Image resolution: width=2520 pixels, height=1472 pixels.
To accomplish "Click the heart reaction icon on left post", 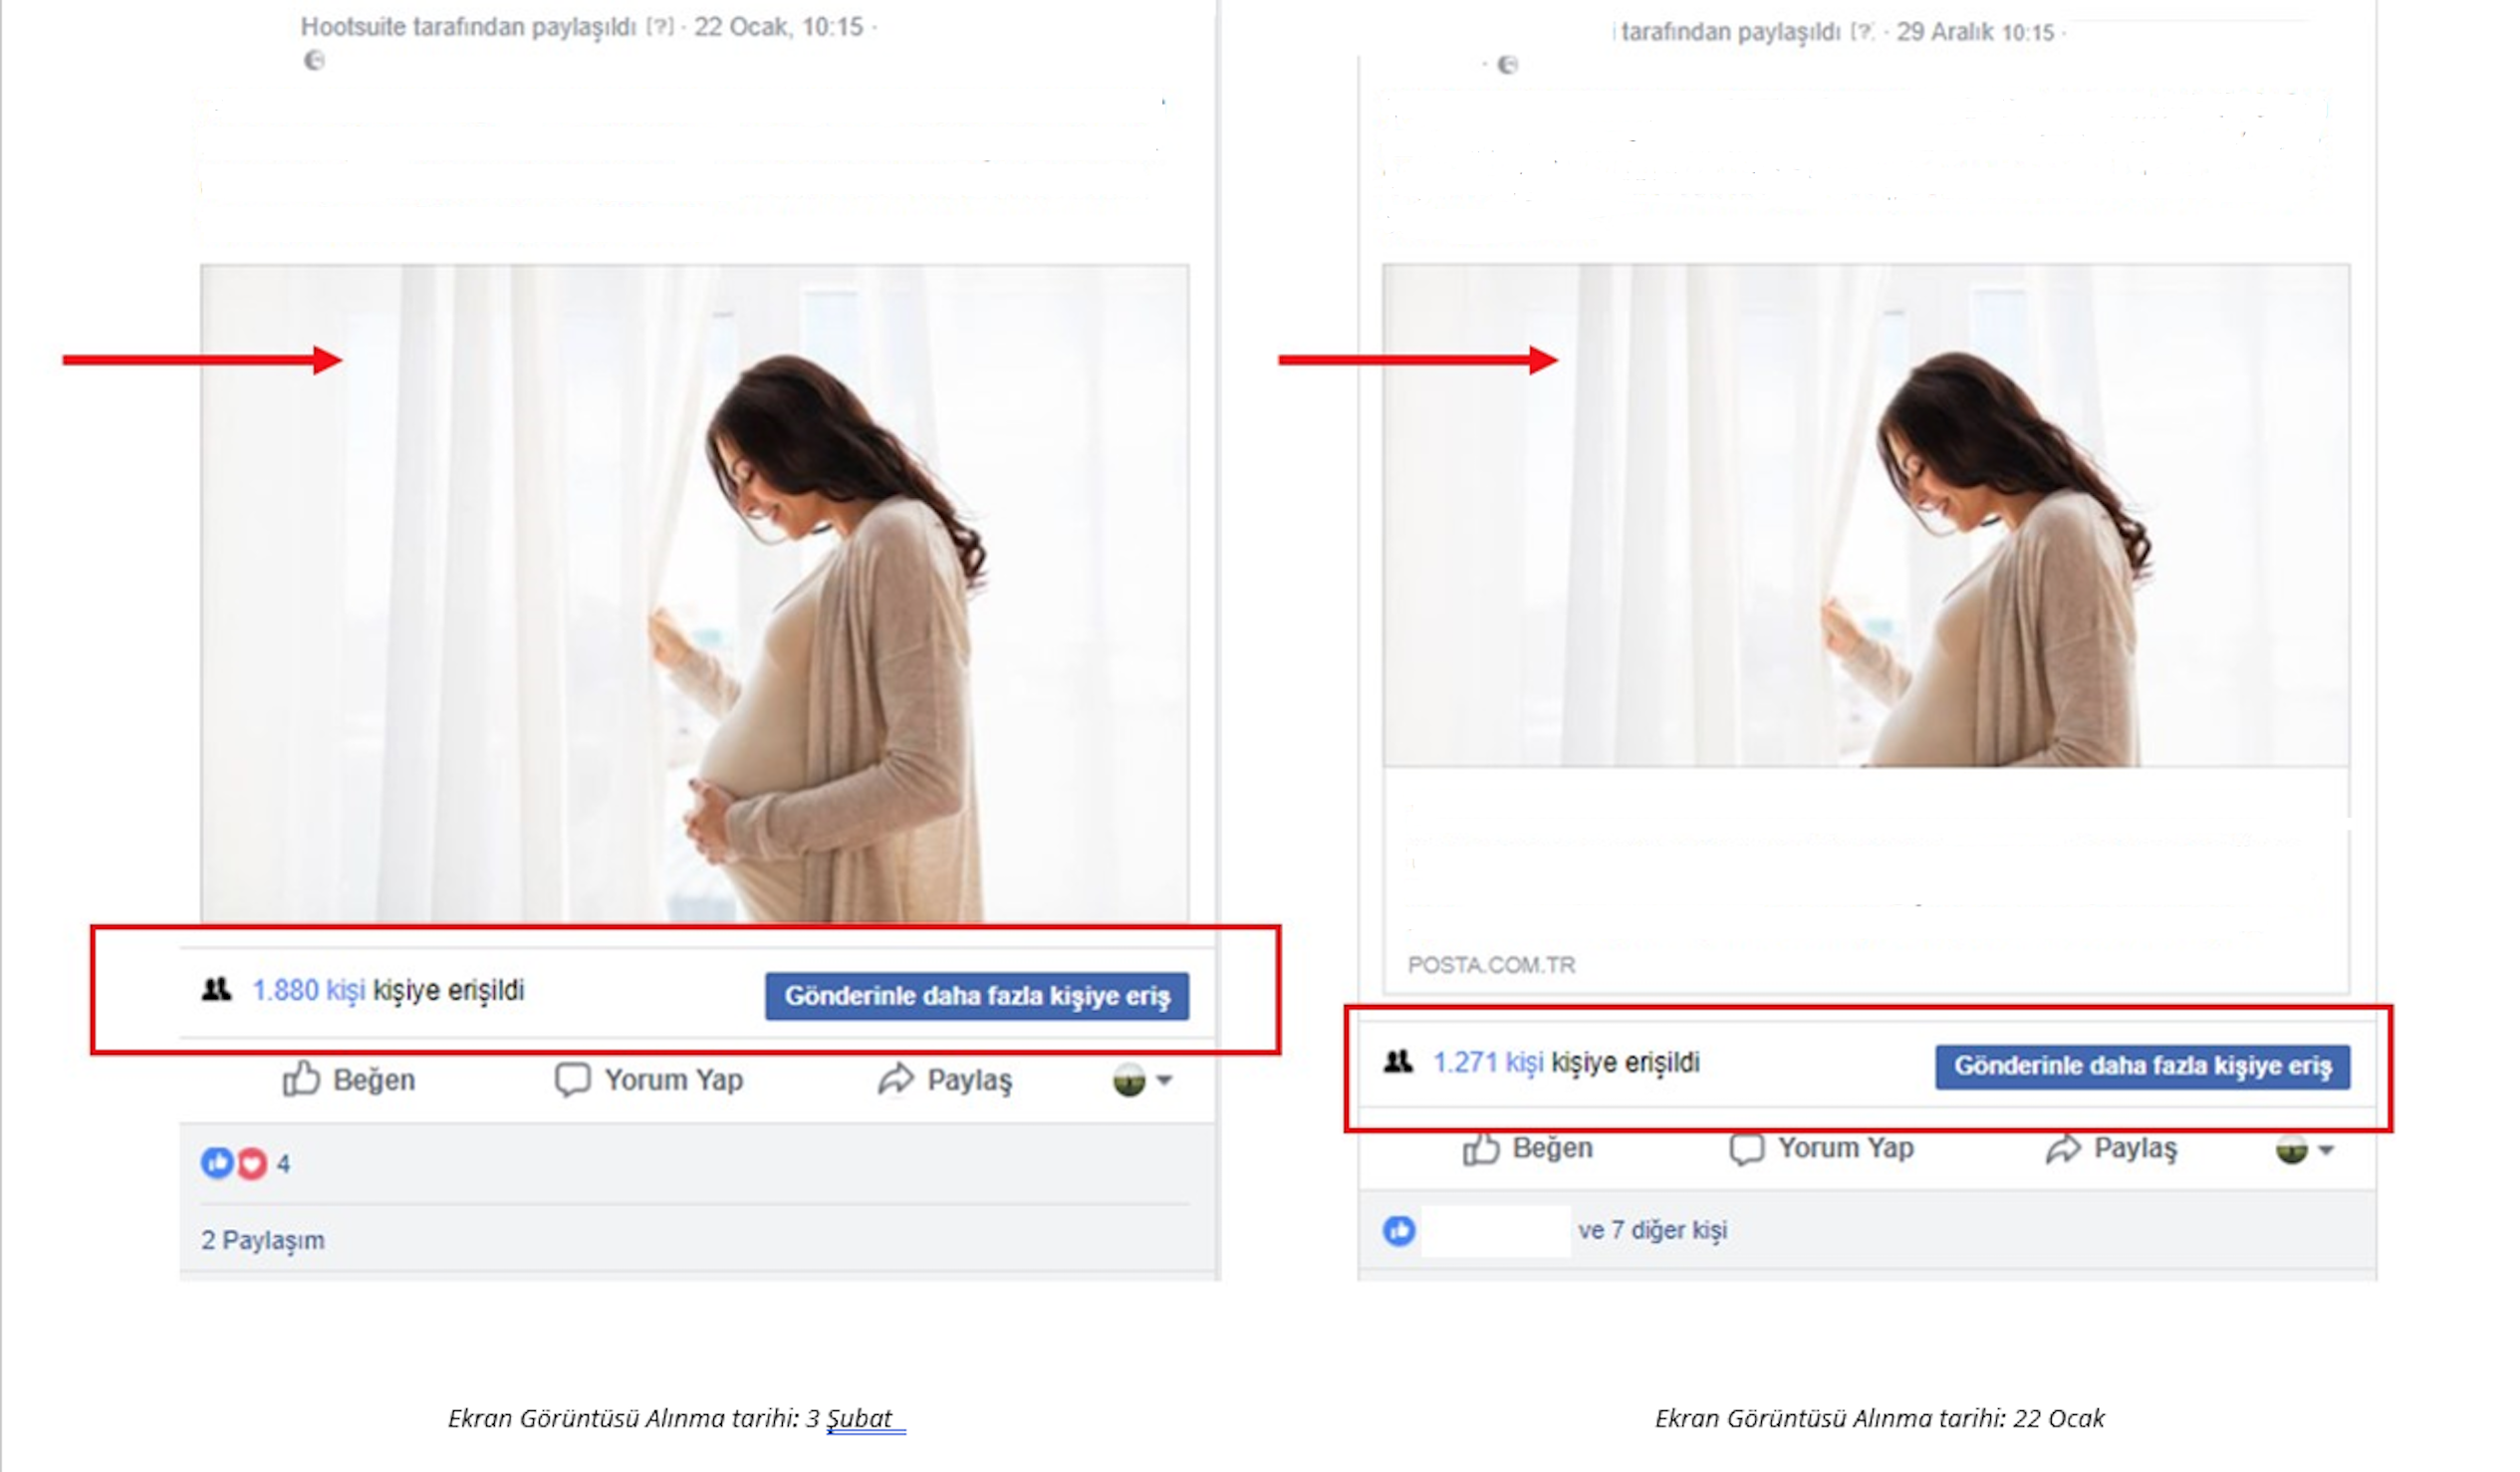I will (x=252, y=1163).
